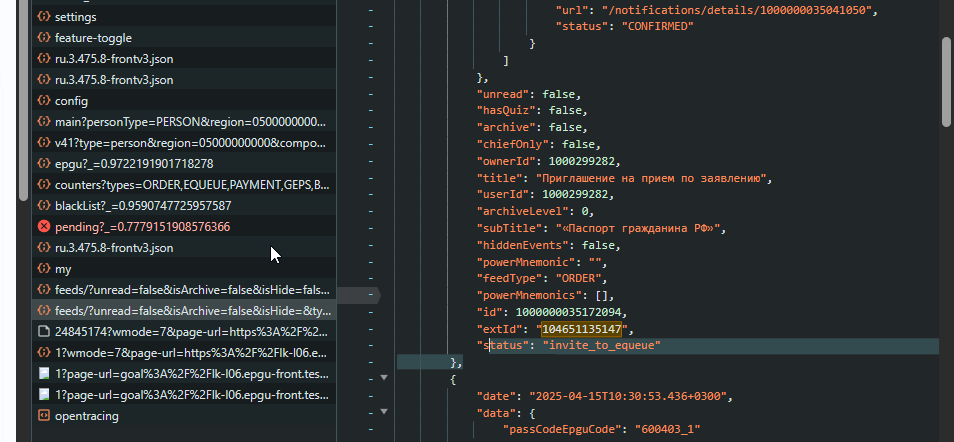Click the "unread": false line
954x442 pixels.
(529, 94)
